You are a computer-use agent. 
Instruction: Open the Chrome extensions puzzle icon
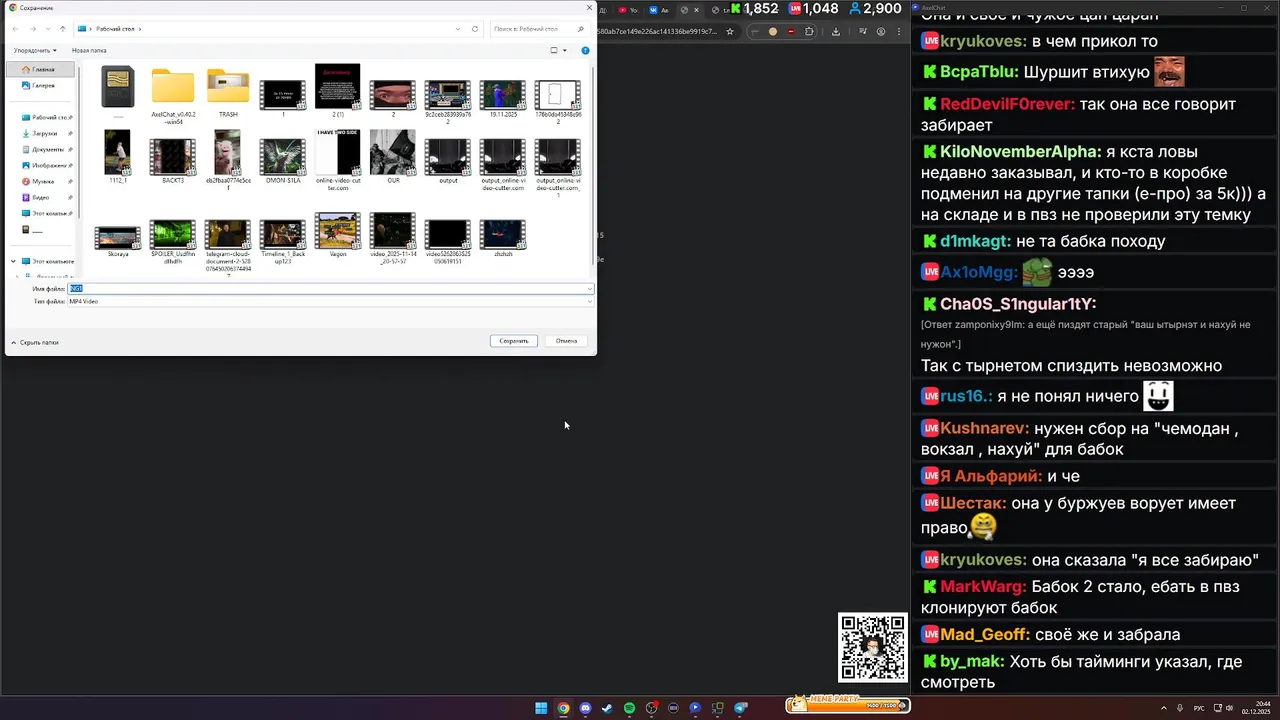tap(810, 31)
